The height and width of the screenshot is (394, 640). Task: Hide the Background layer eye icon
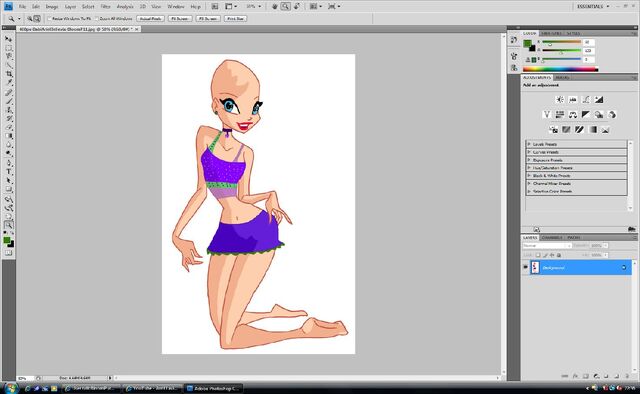(x=525, y=267)
